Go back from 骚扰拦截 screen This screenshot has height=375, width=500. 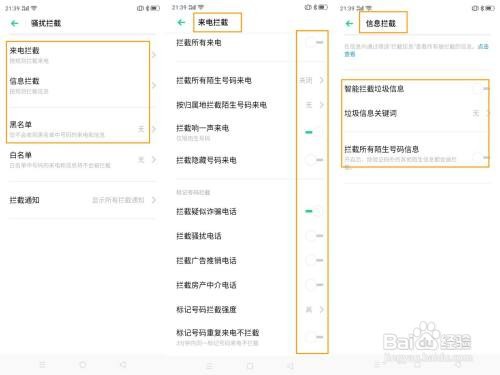pos(15,23)
